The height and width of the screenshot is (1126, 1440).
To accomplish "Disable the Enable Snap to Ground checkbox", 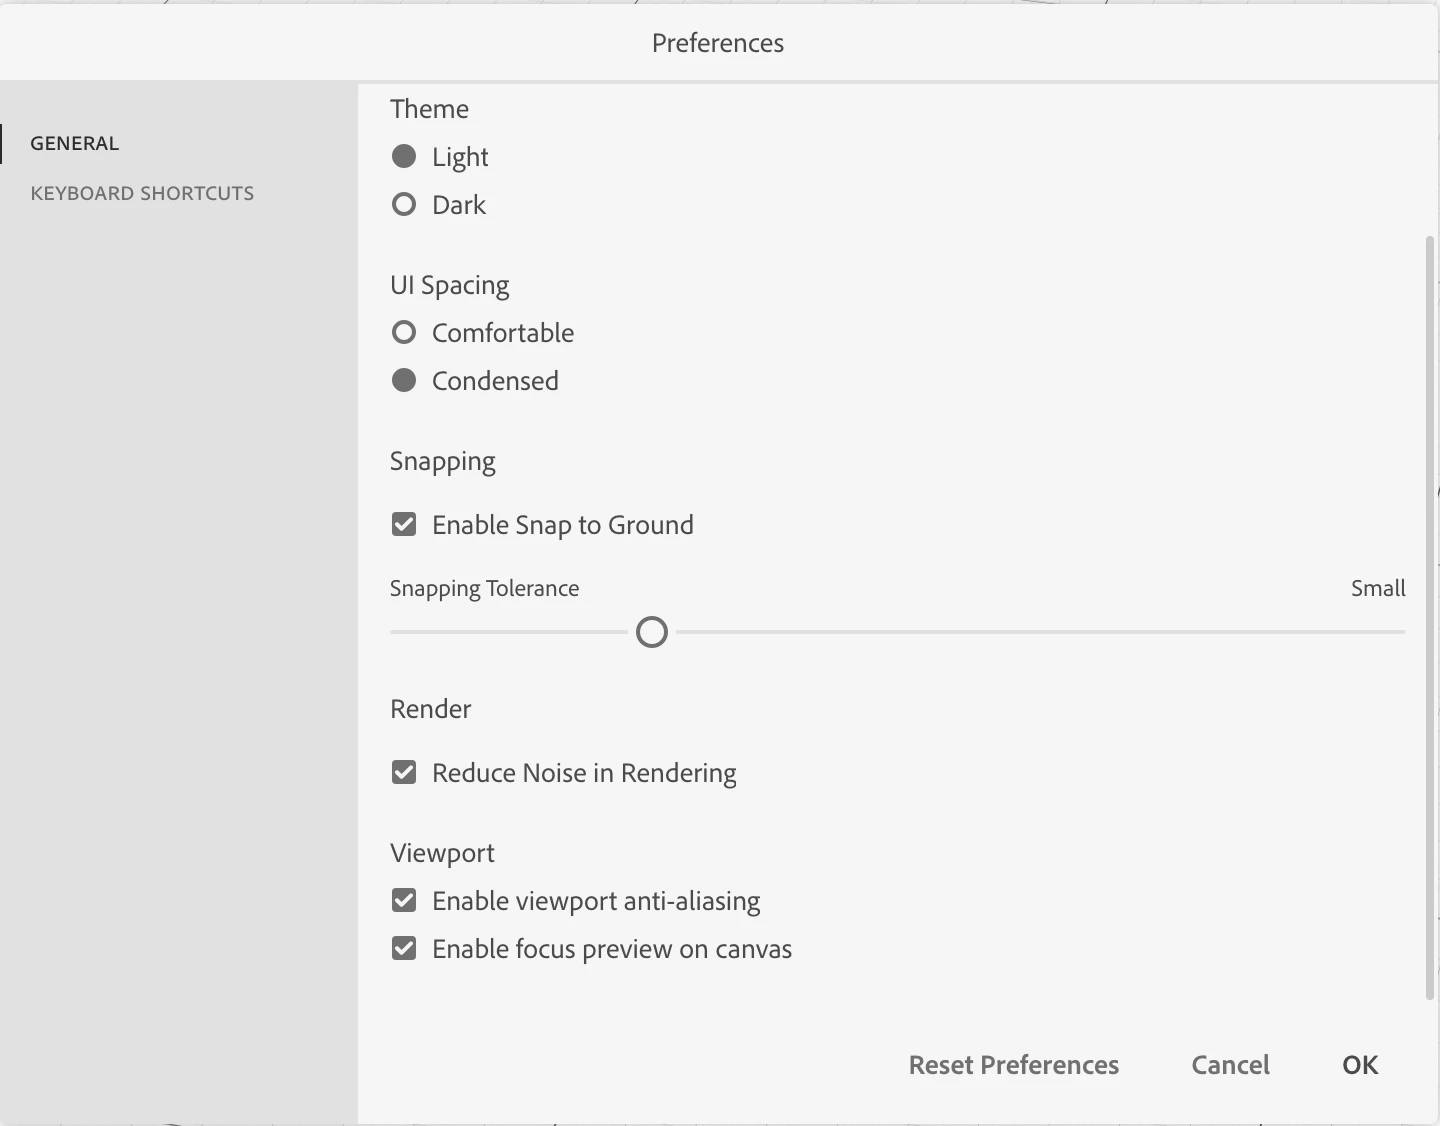I will click(404, 525).
